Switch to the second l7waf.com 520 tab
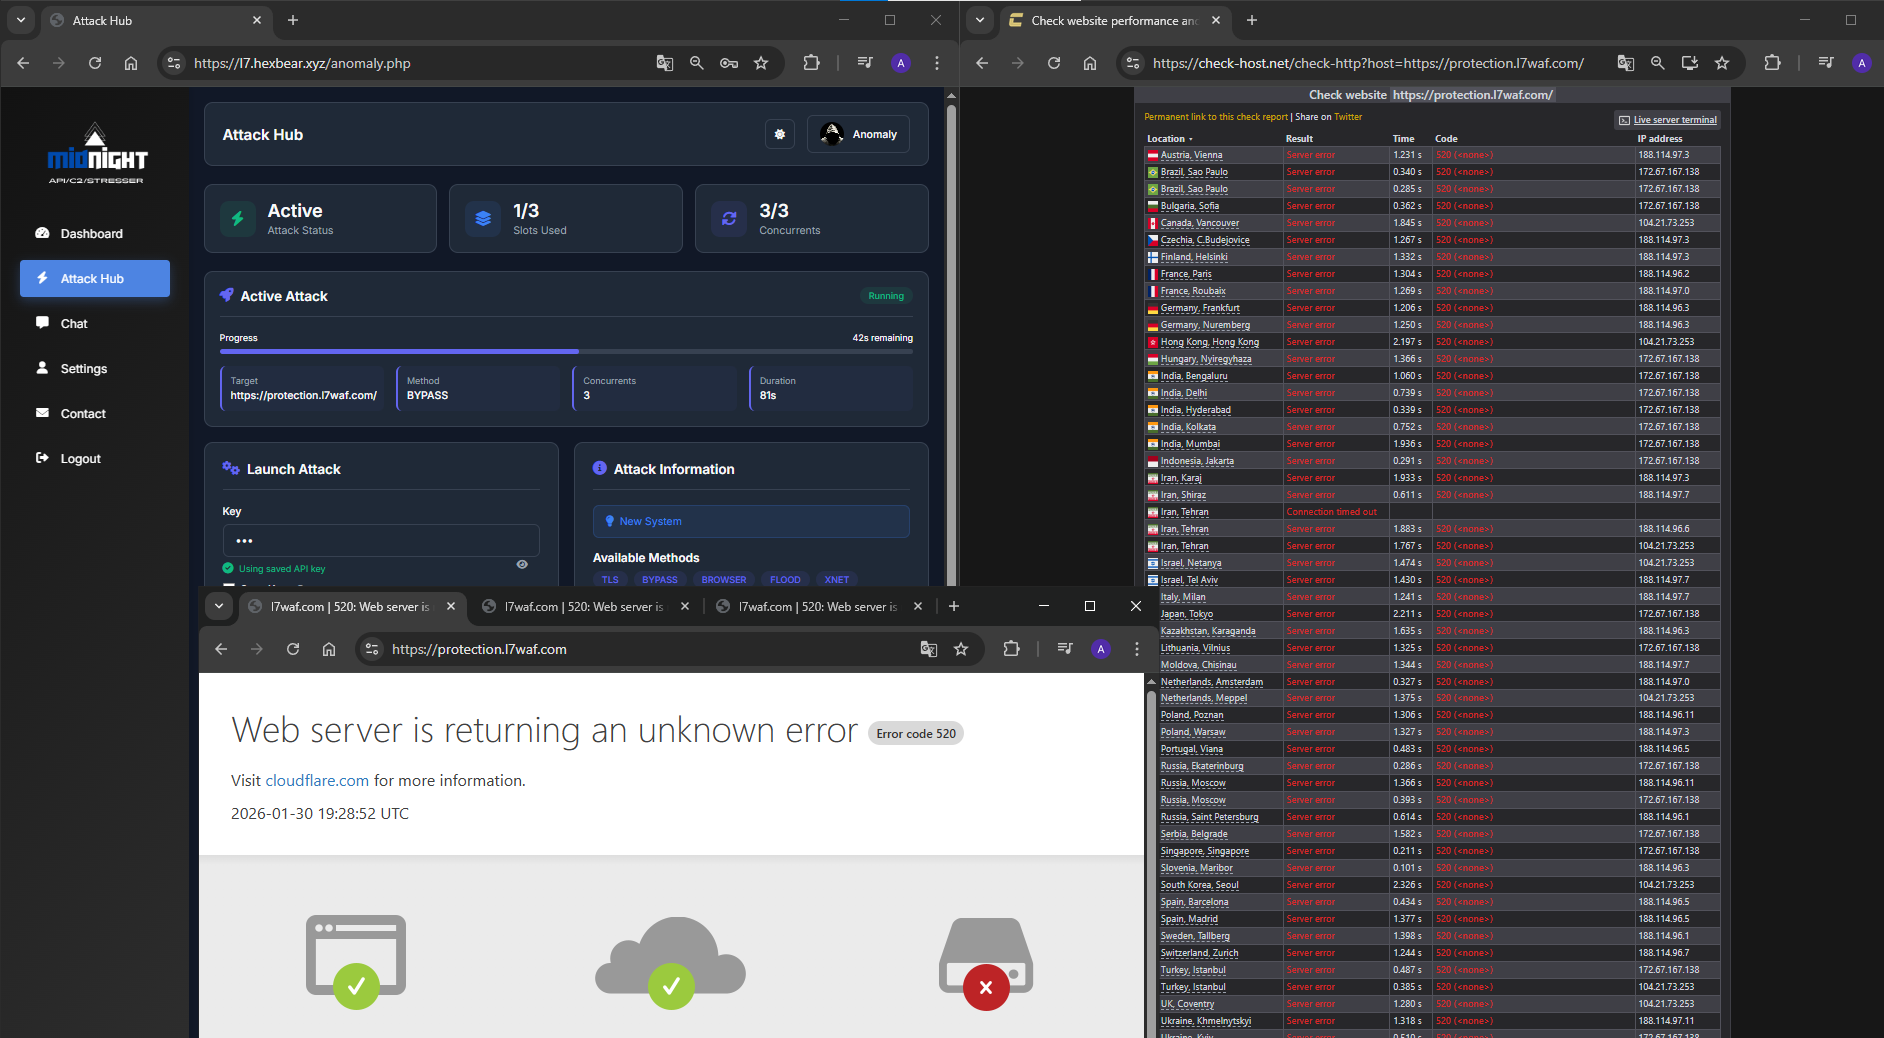The height and width of the screenshot is (1038, 1884). [584, 606]
